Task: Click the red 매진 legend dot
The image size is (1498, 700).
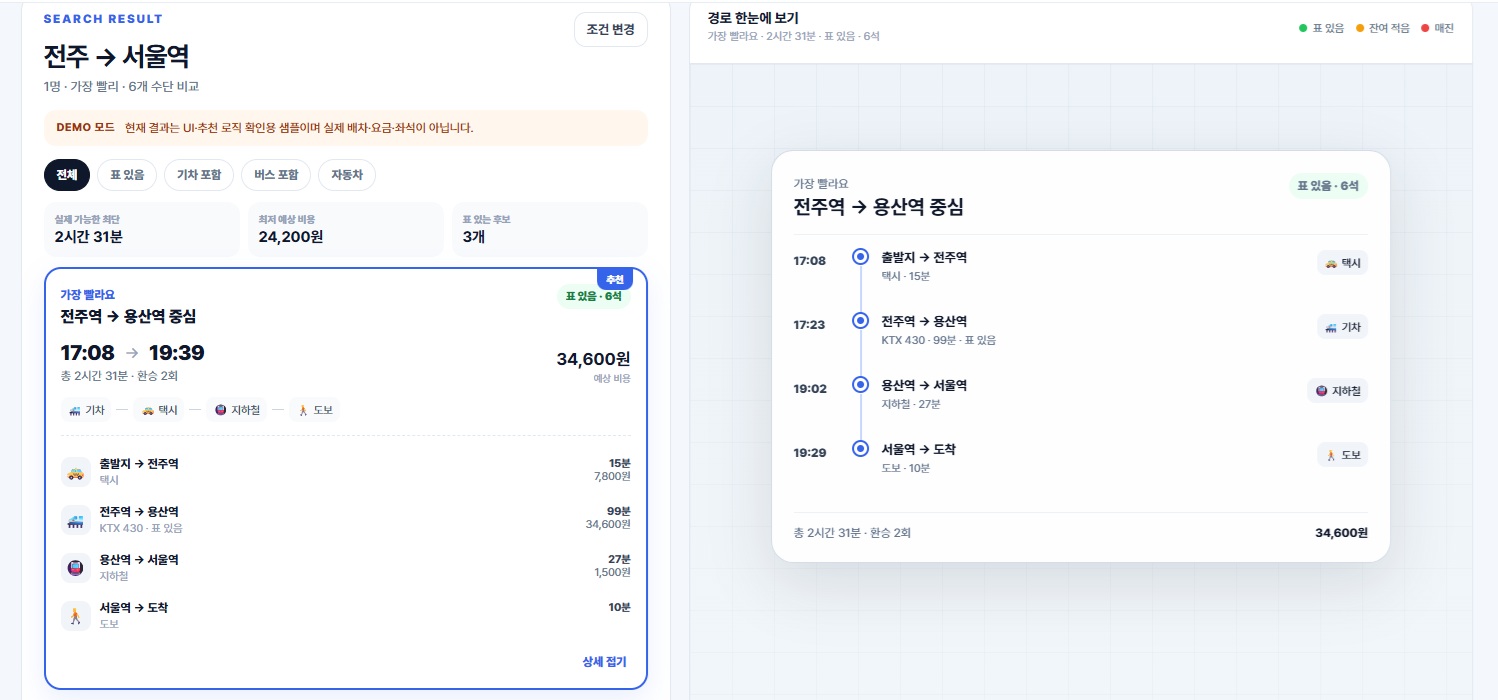Action: click(x=1425, y=28)
